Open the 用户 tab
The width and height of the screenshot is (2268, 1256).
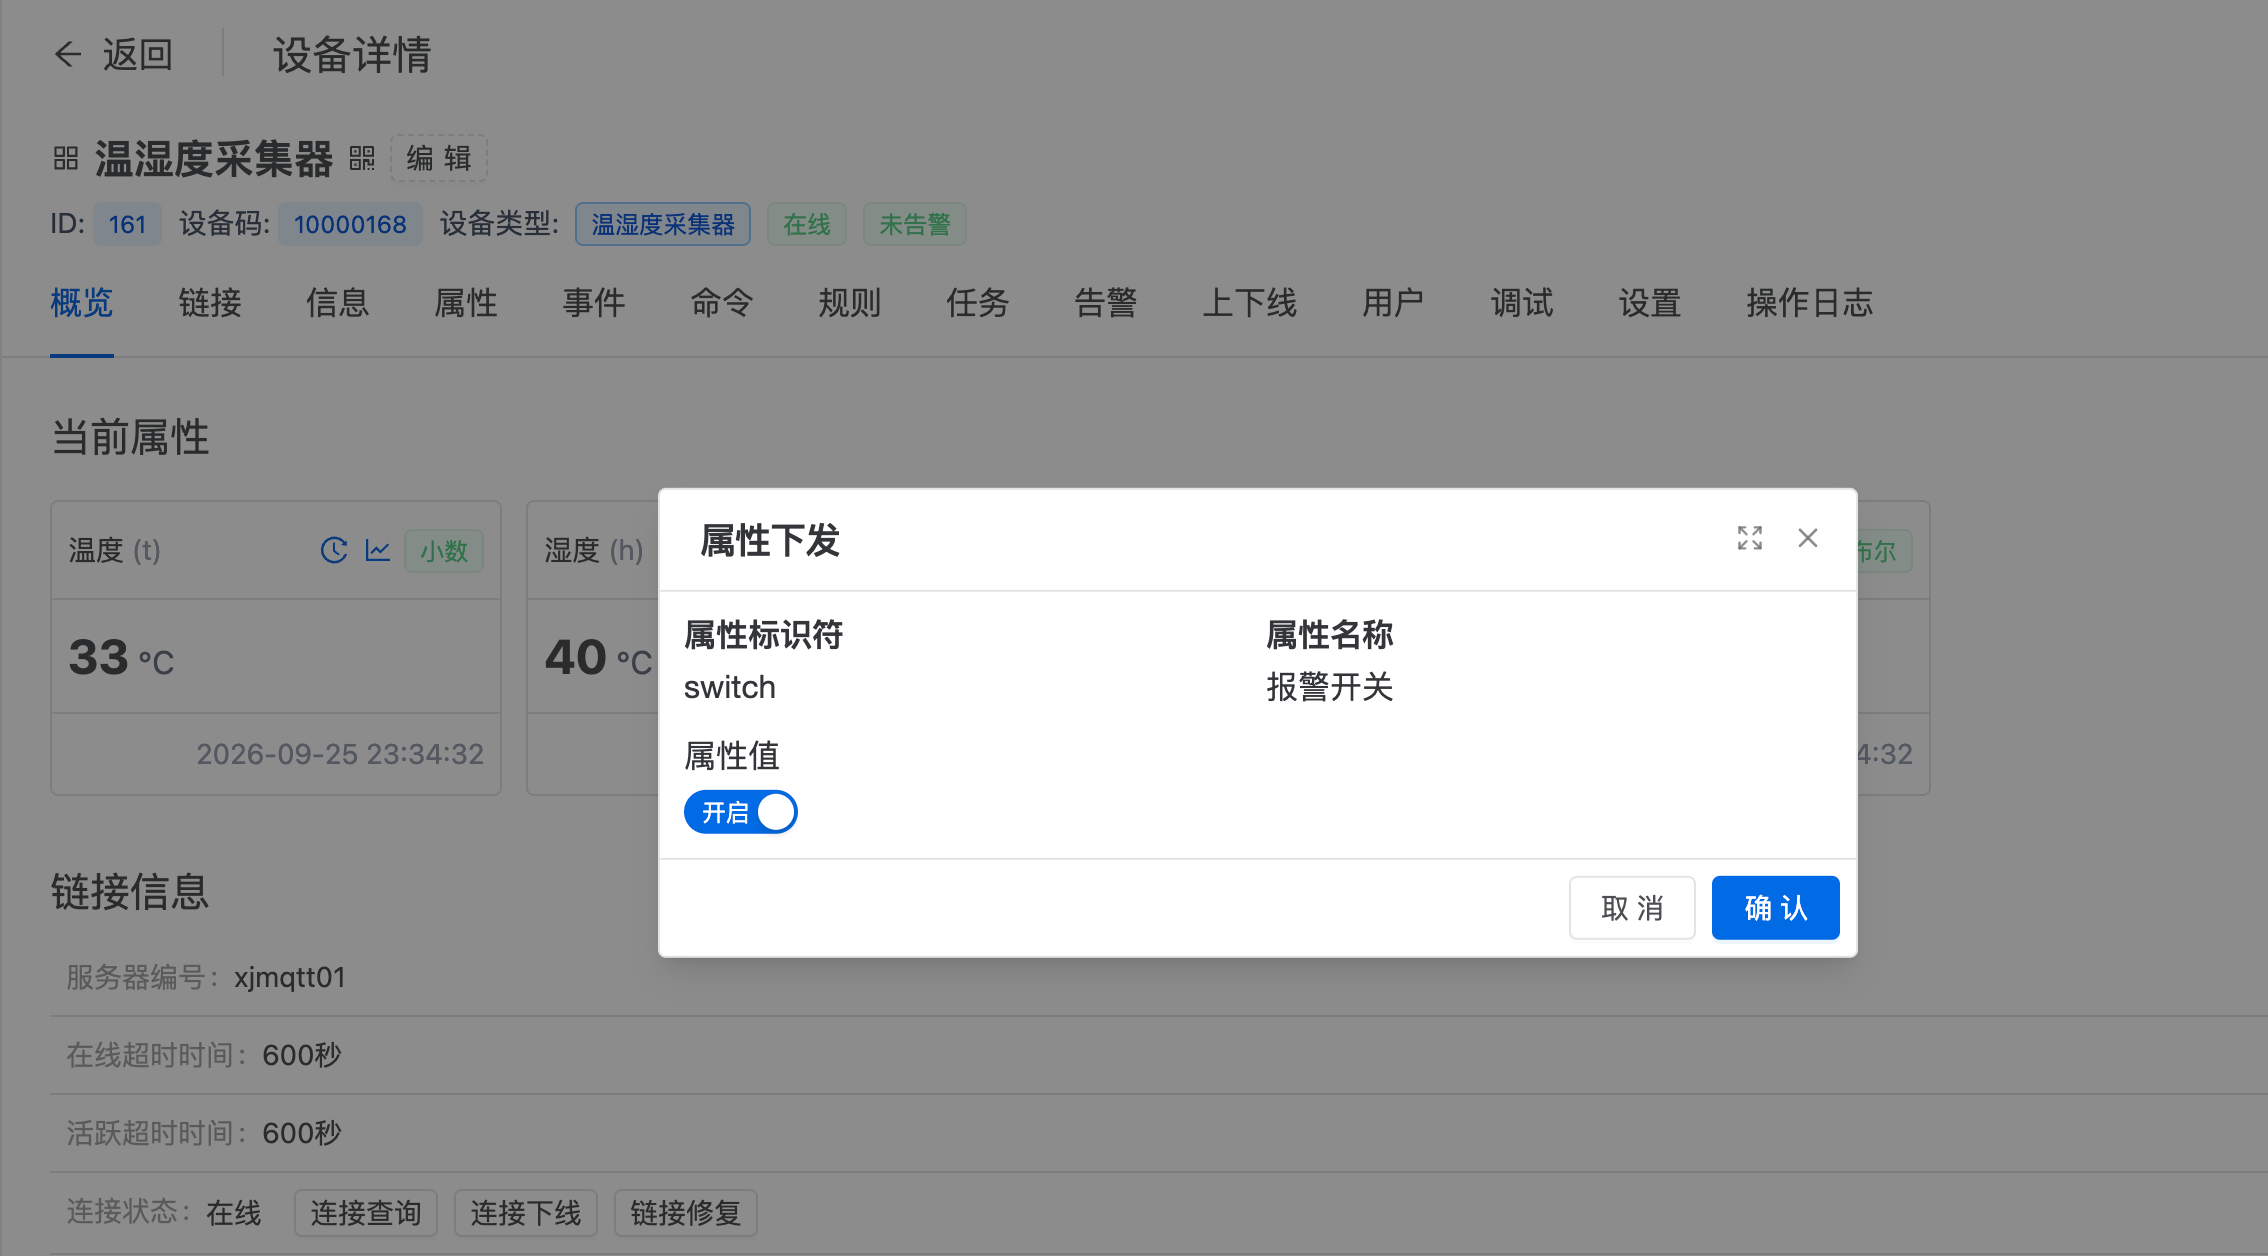click(x=1394, y=302)
